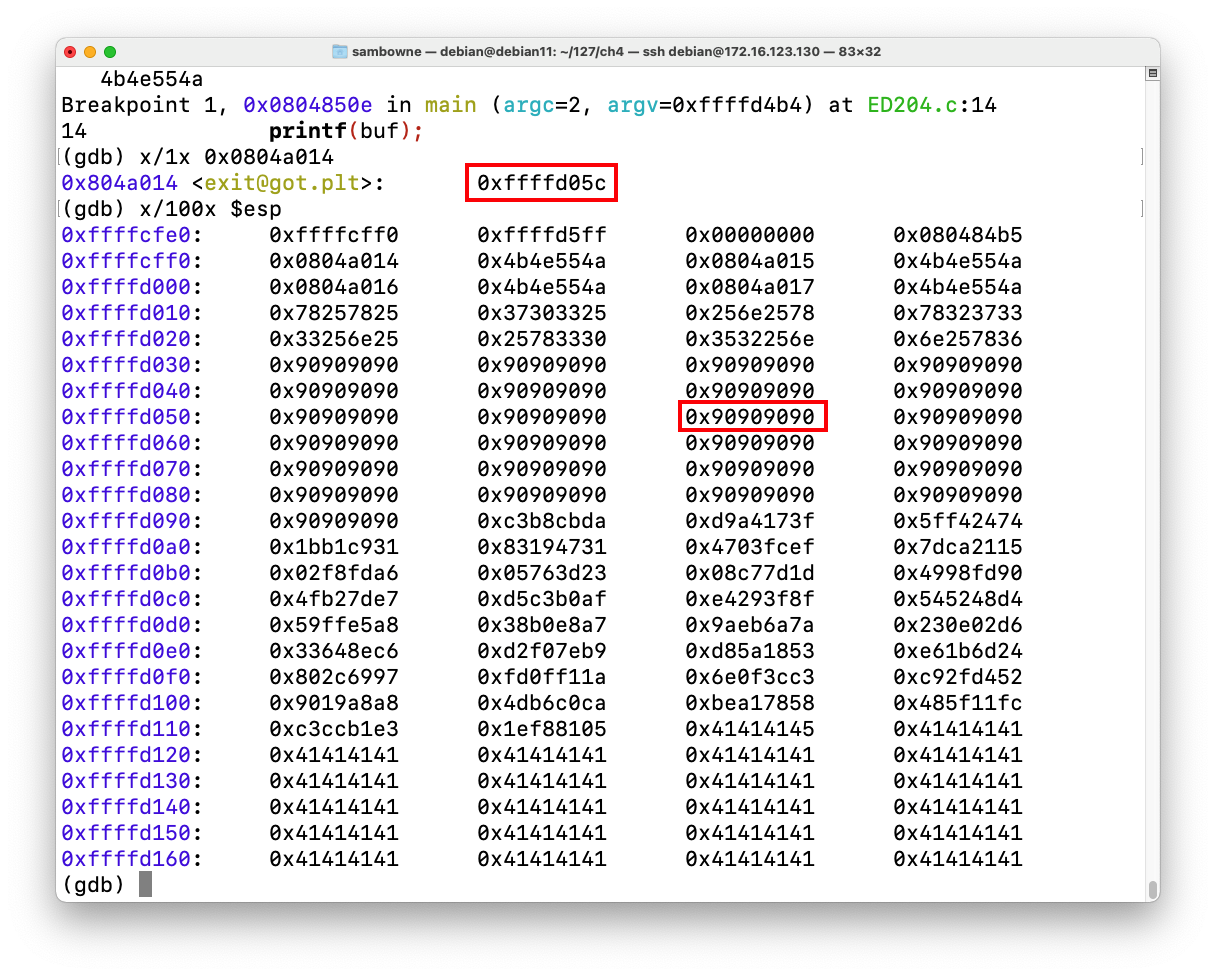Click the value 0x4998fd90
The width and height of the screenshot is (1216, 976).
pos(958,573)
